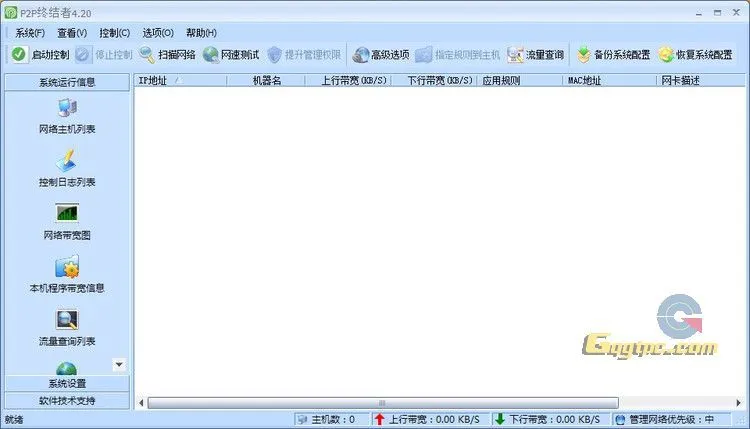Image resolution: width=750 pixels, height=429 pixels.
Task: Open the 帮助(H) menu
Action: (x=201, y=33)
